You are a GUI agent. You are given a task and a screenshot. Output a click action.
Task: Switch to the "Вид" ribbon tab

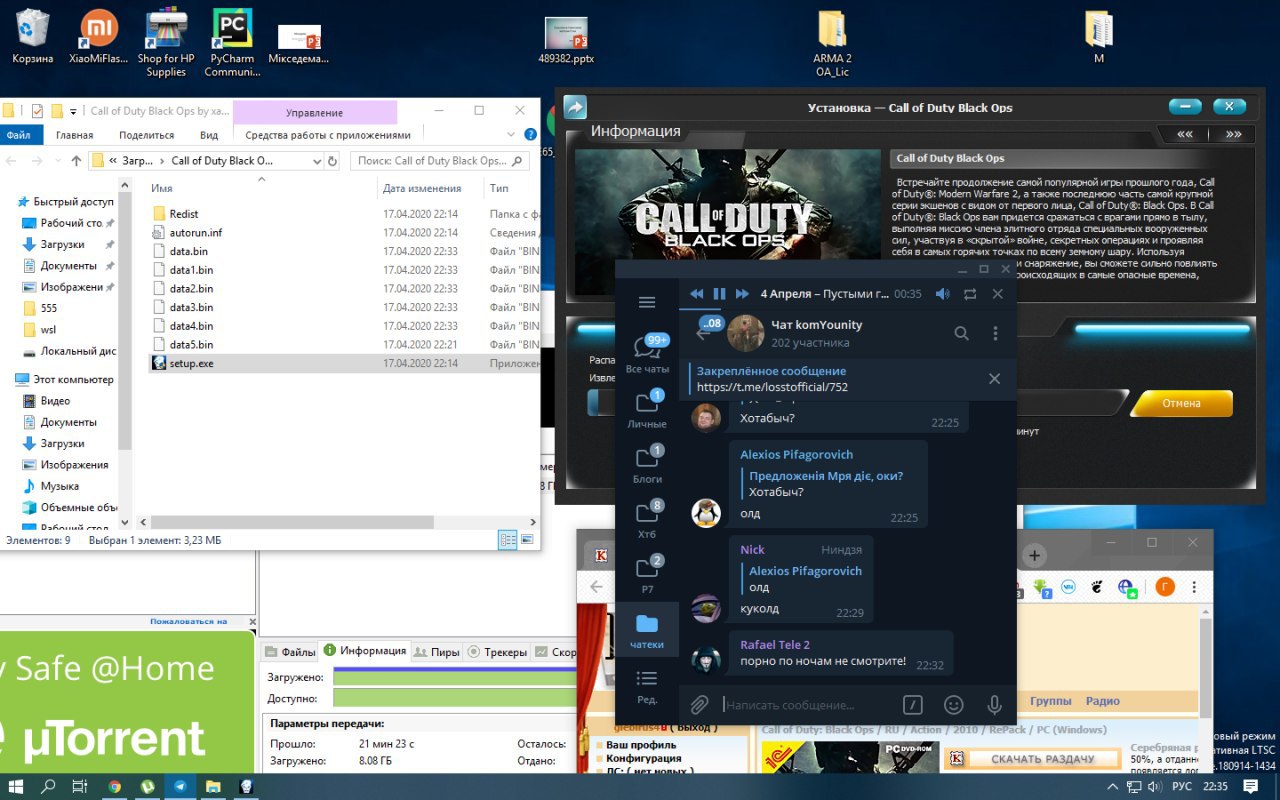(209, 135)
